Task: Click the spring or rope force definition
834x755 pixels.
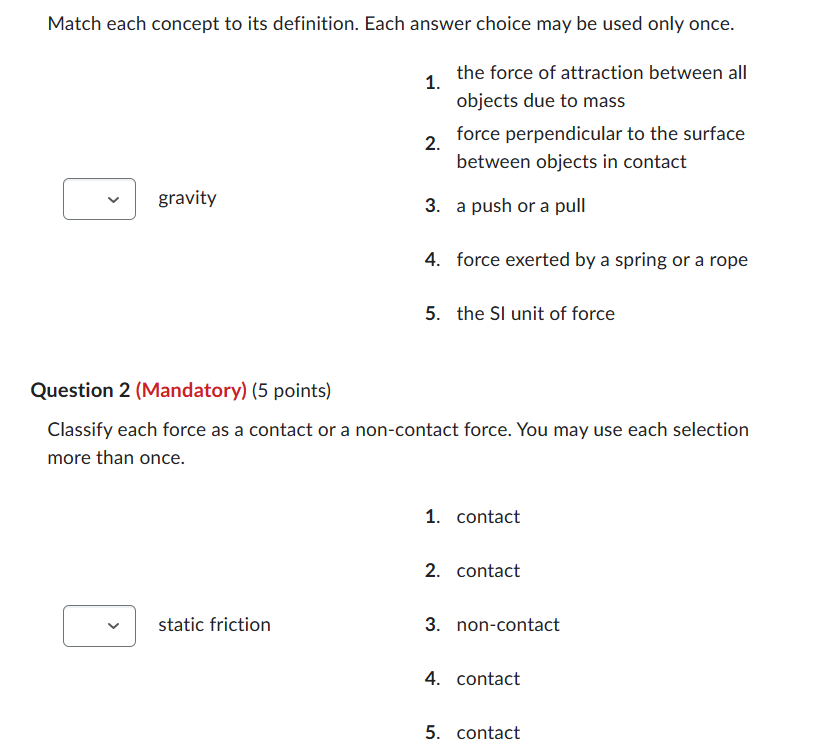Action: 601,259
